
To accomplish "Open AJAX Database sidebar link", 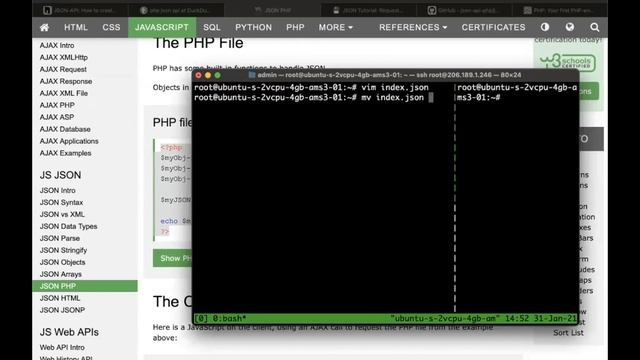I will pos(65,129).
